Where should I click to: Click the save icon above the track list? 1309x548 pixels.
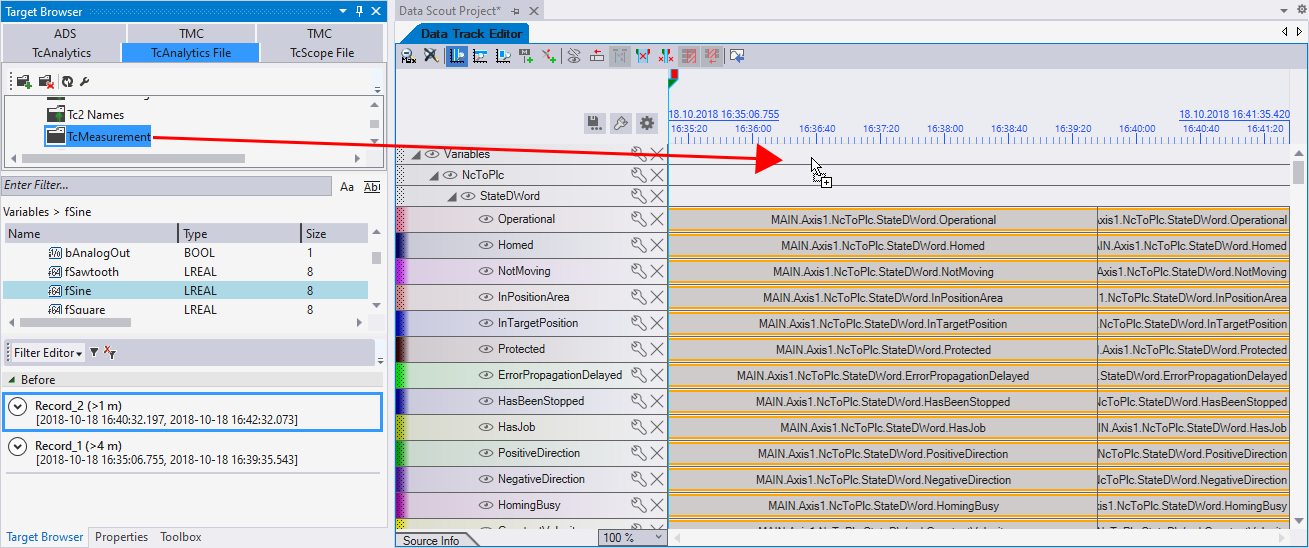coord(594,123)
